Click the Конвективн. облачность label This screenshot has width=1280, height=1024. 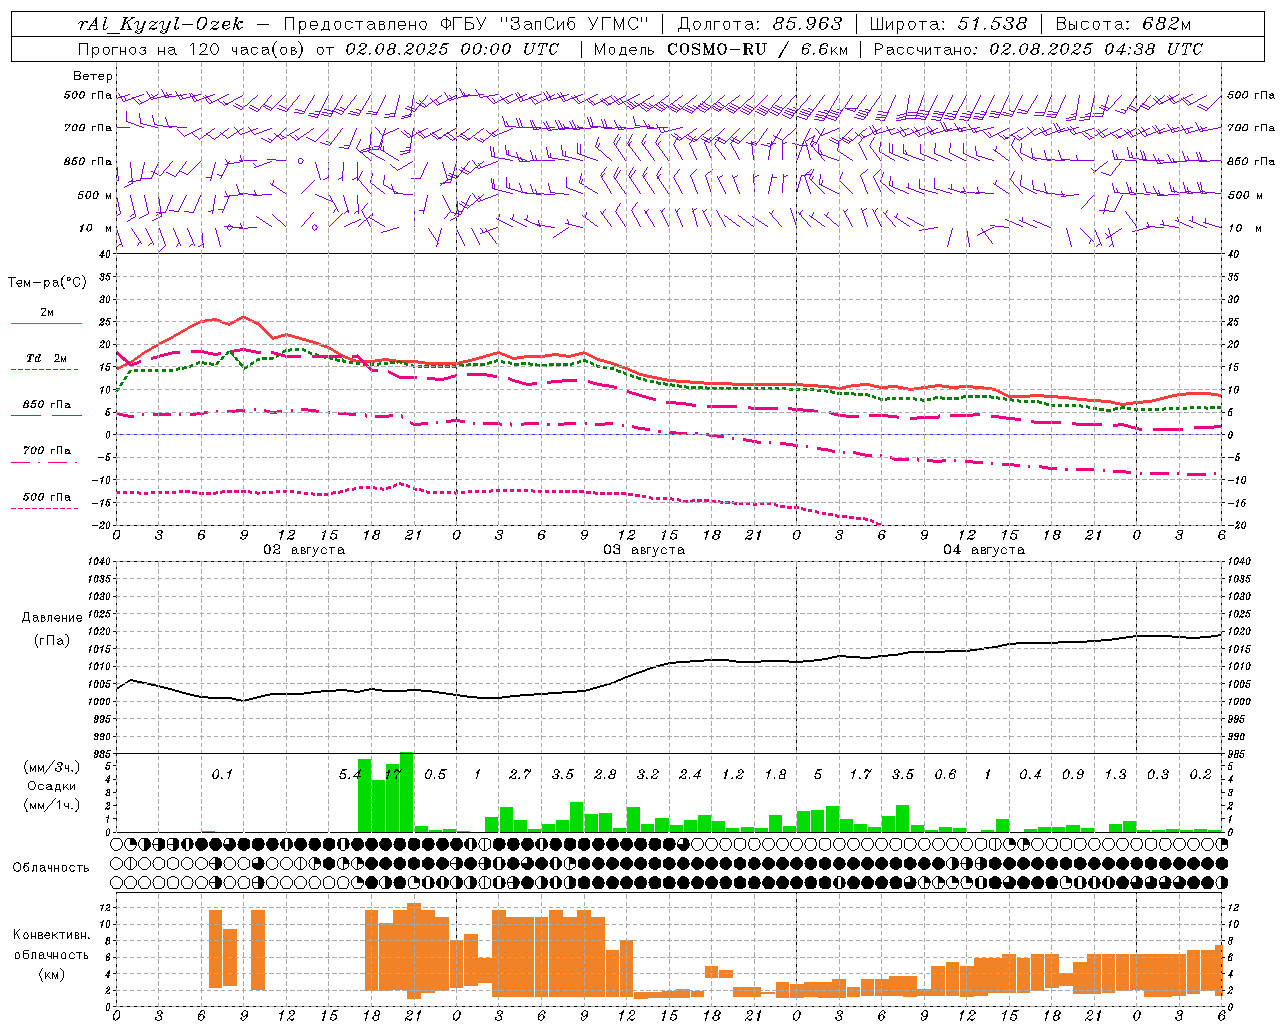[51, 945]
